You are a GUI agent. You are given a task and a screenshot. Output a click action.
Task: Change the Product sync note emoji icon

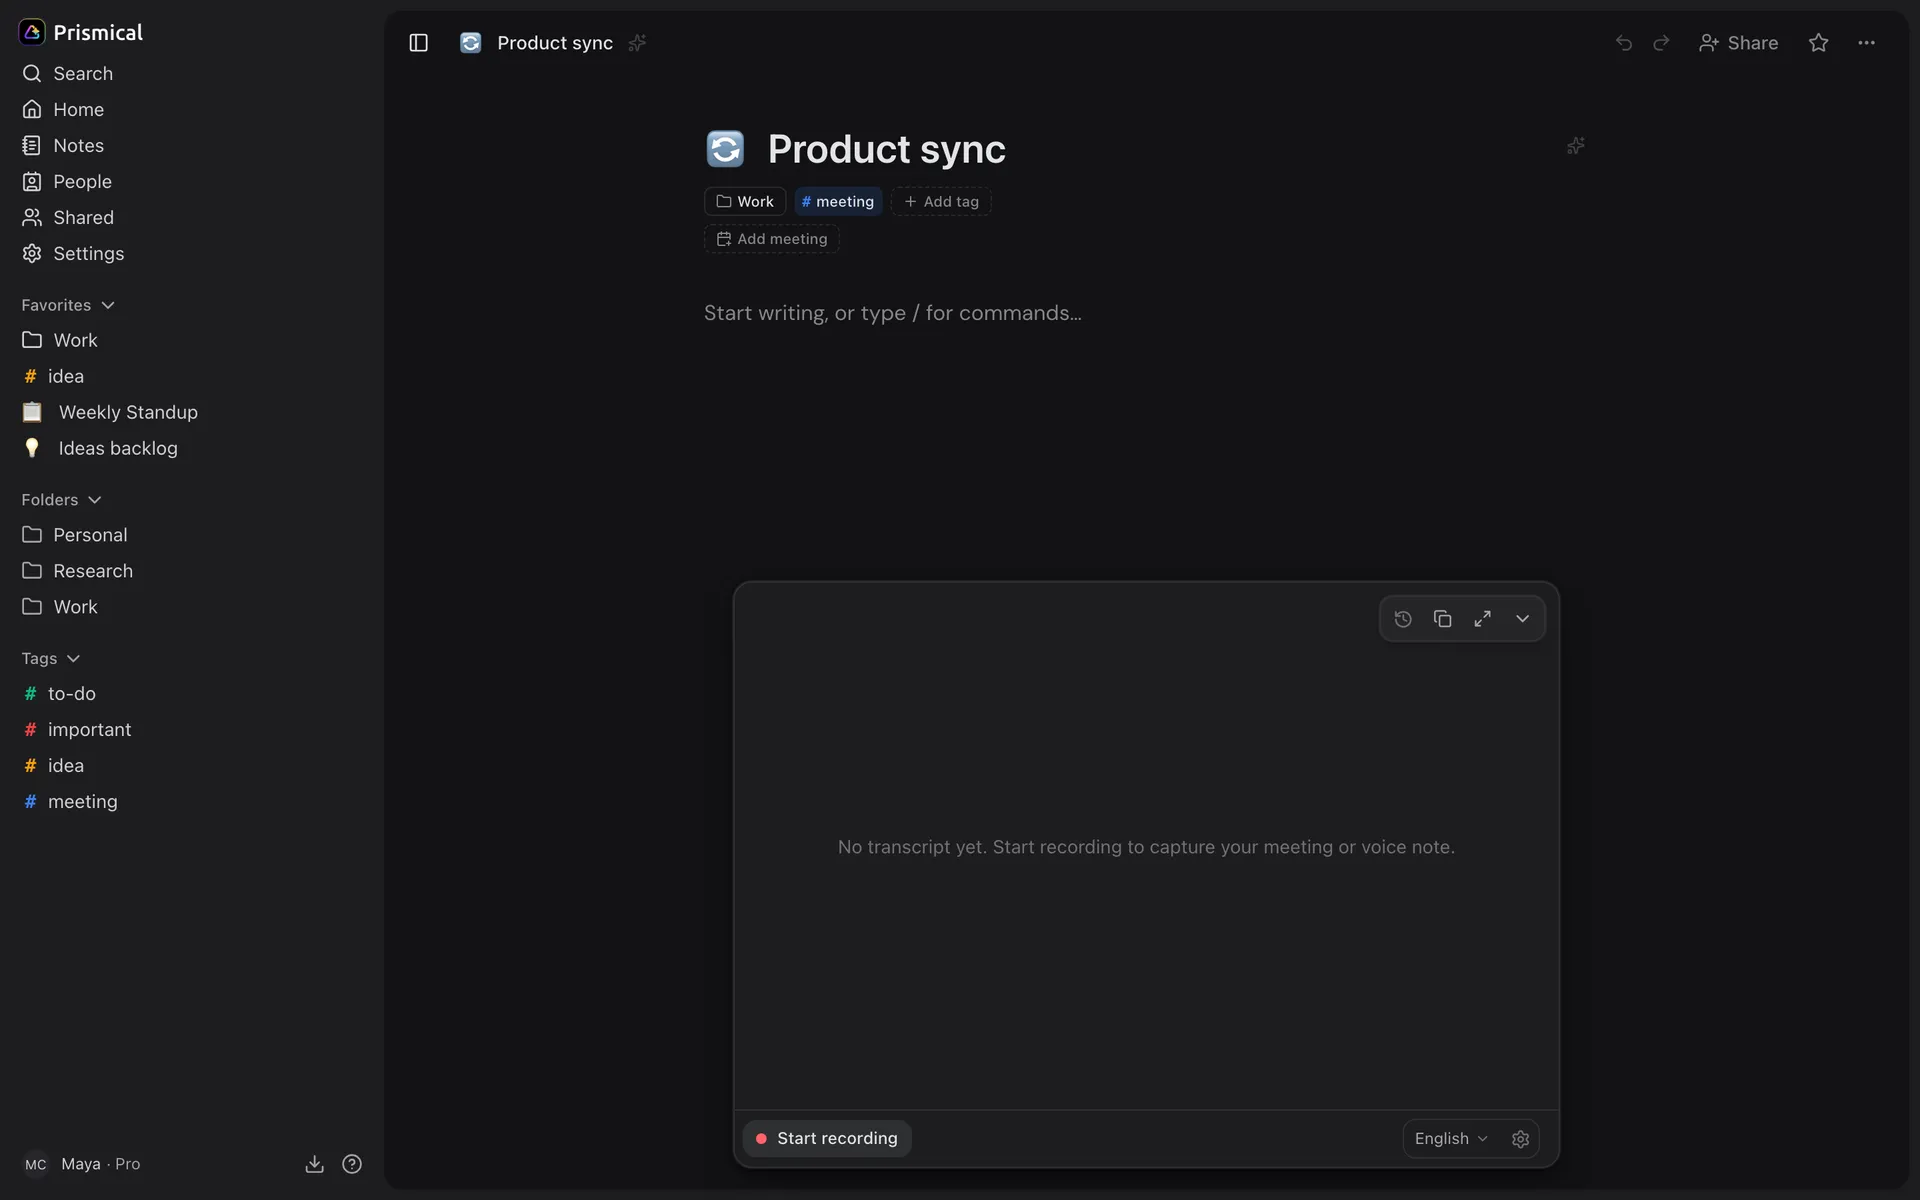pyautogui.click(x=725, y=149)
